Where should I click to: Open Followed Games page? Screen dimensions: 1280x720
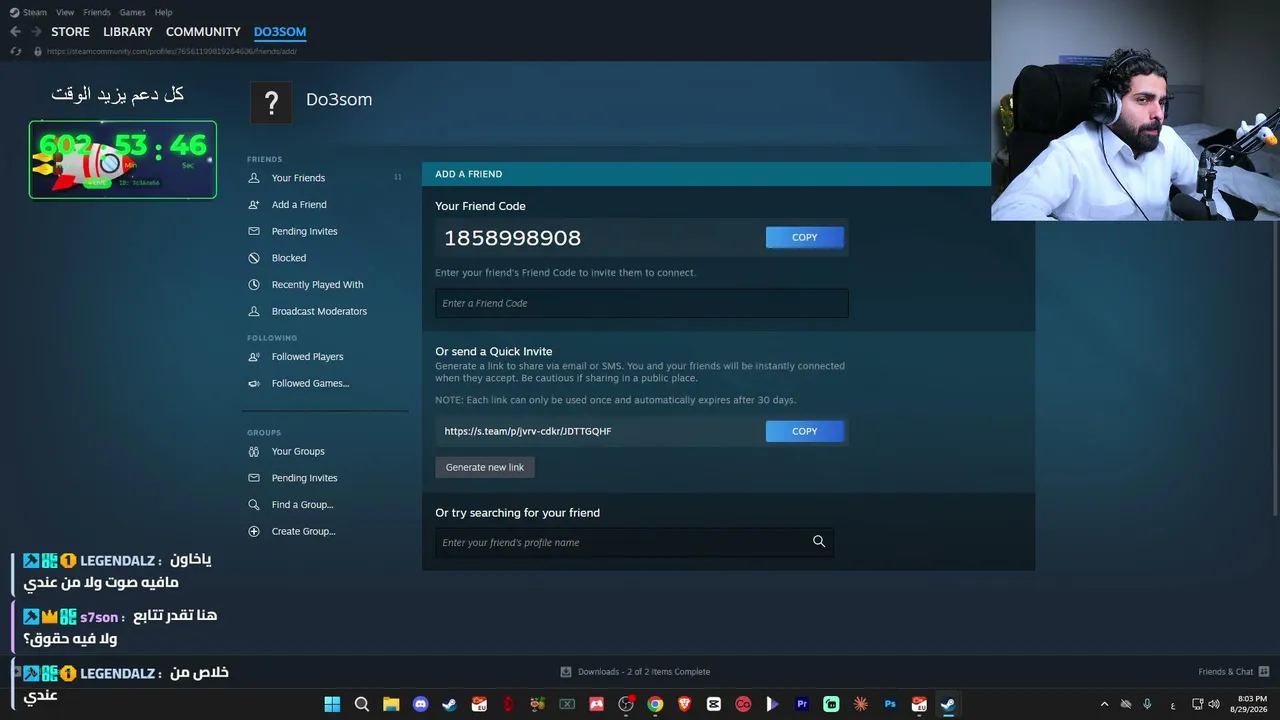tap(311, 384)
